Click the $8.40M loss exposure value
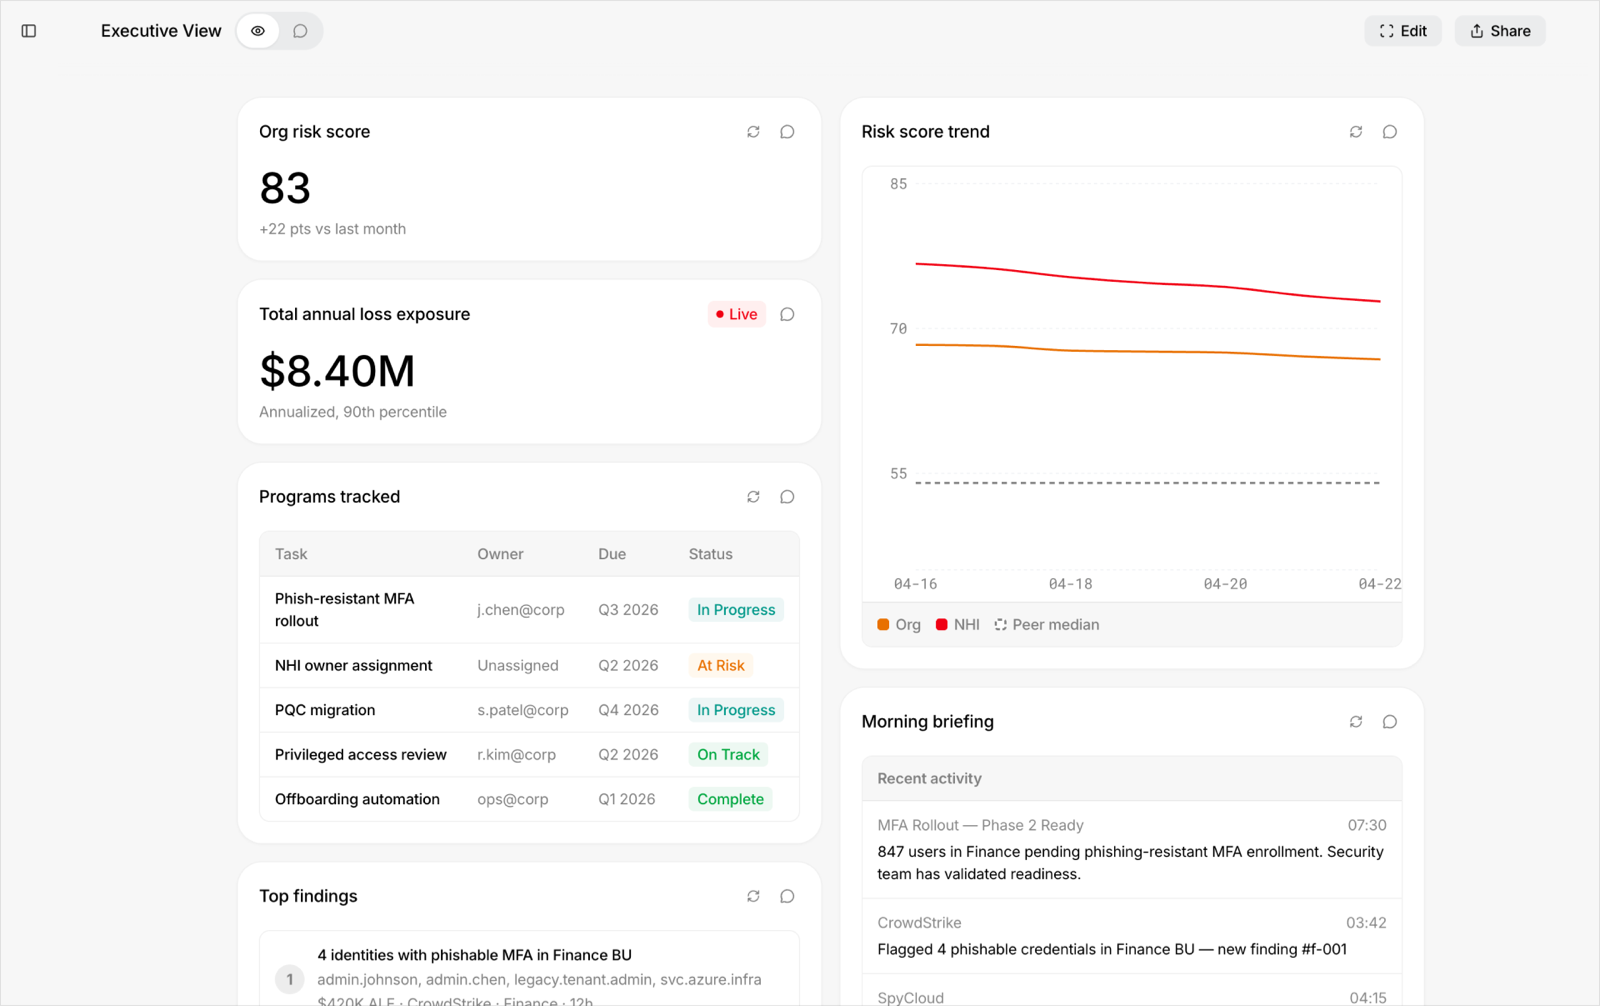 tap(337, 371)
